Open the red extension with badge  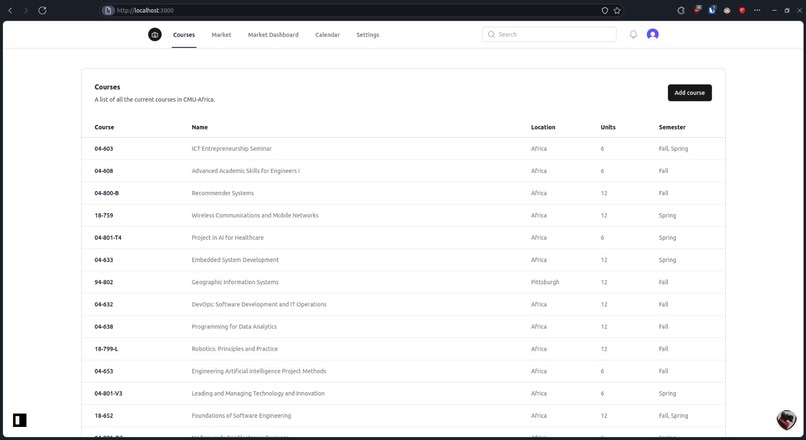click(x=697, y=10)
